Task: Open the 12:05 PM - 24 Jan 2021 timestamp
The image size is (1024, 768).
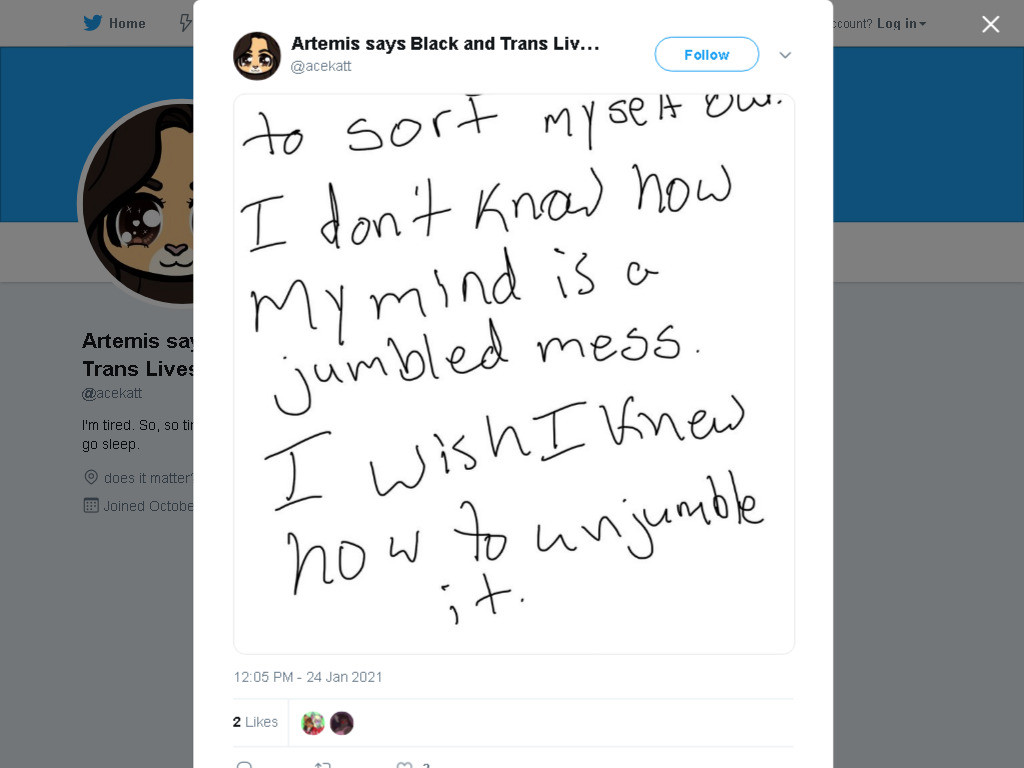Action: [308, 677]
